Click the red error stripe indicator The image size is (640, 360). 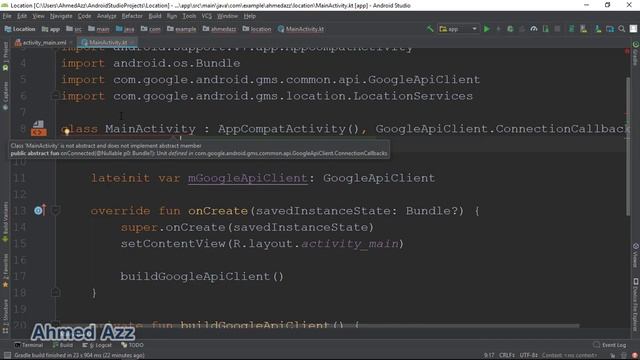(x=627, y=51)
